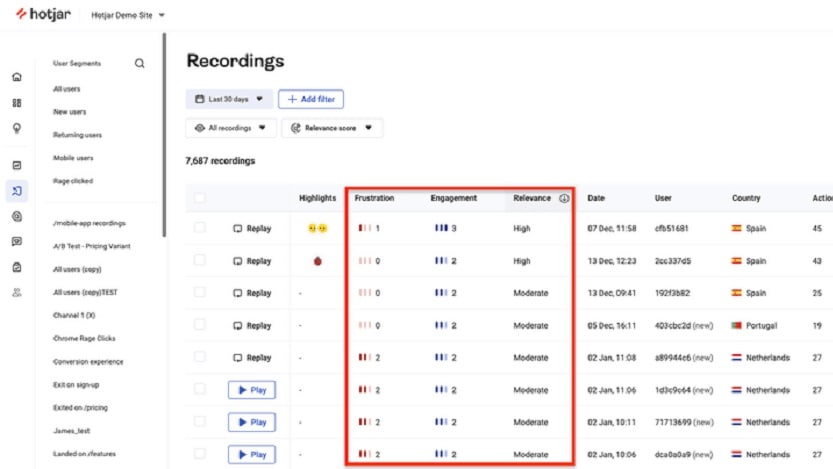Image resolution: width=833 pixels, height=469 pixels.
Task: Check the box for the cfb51681 recording
Action: point(200,228)
